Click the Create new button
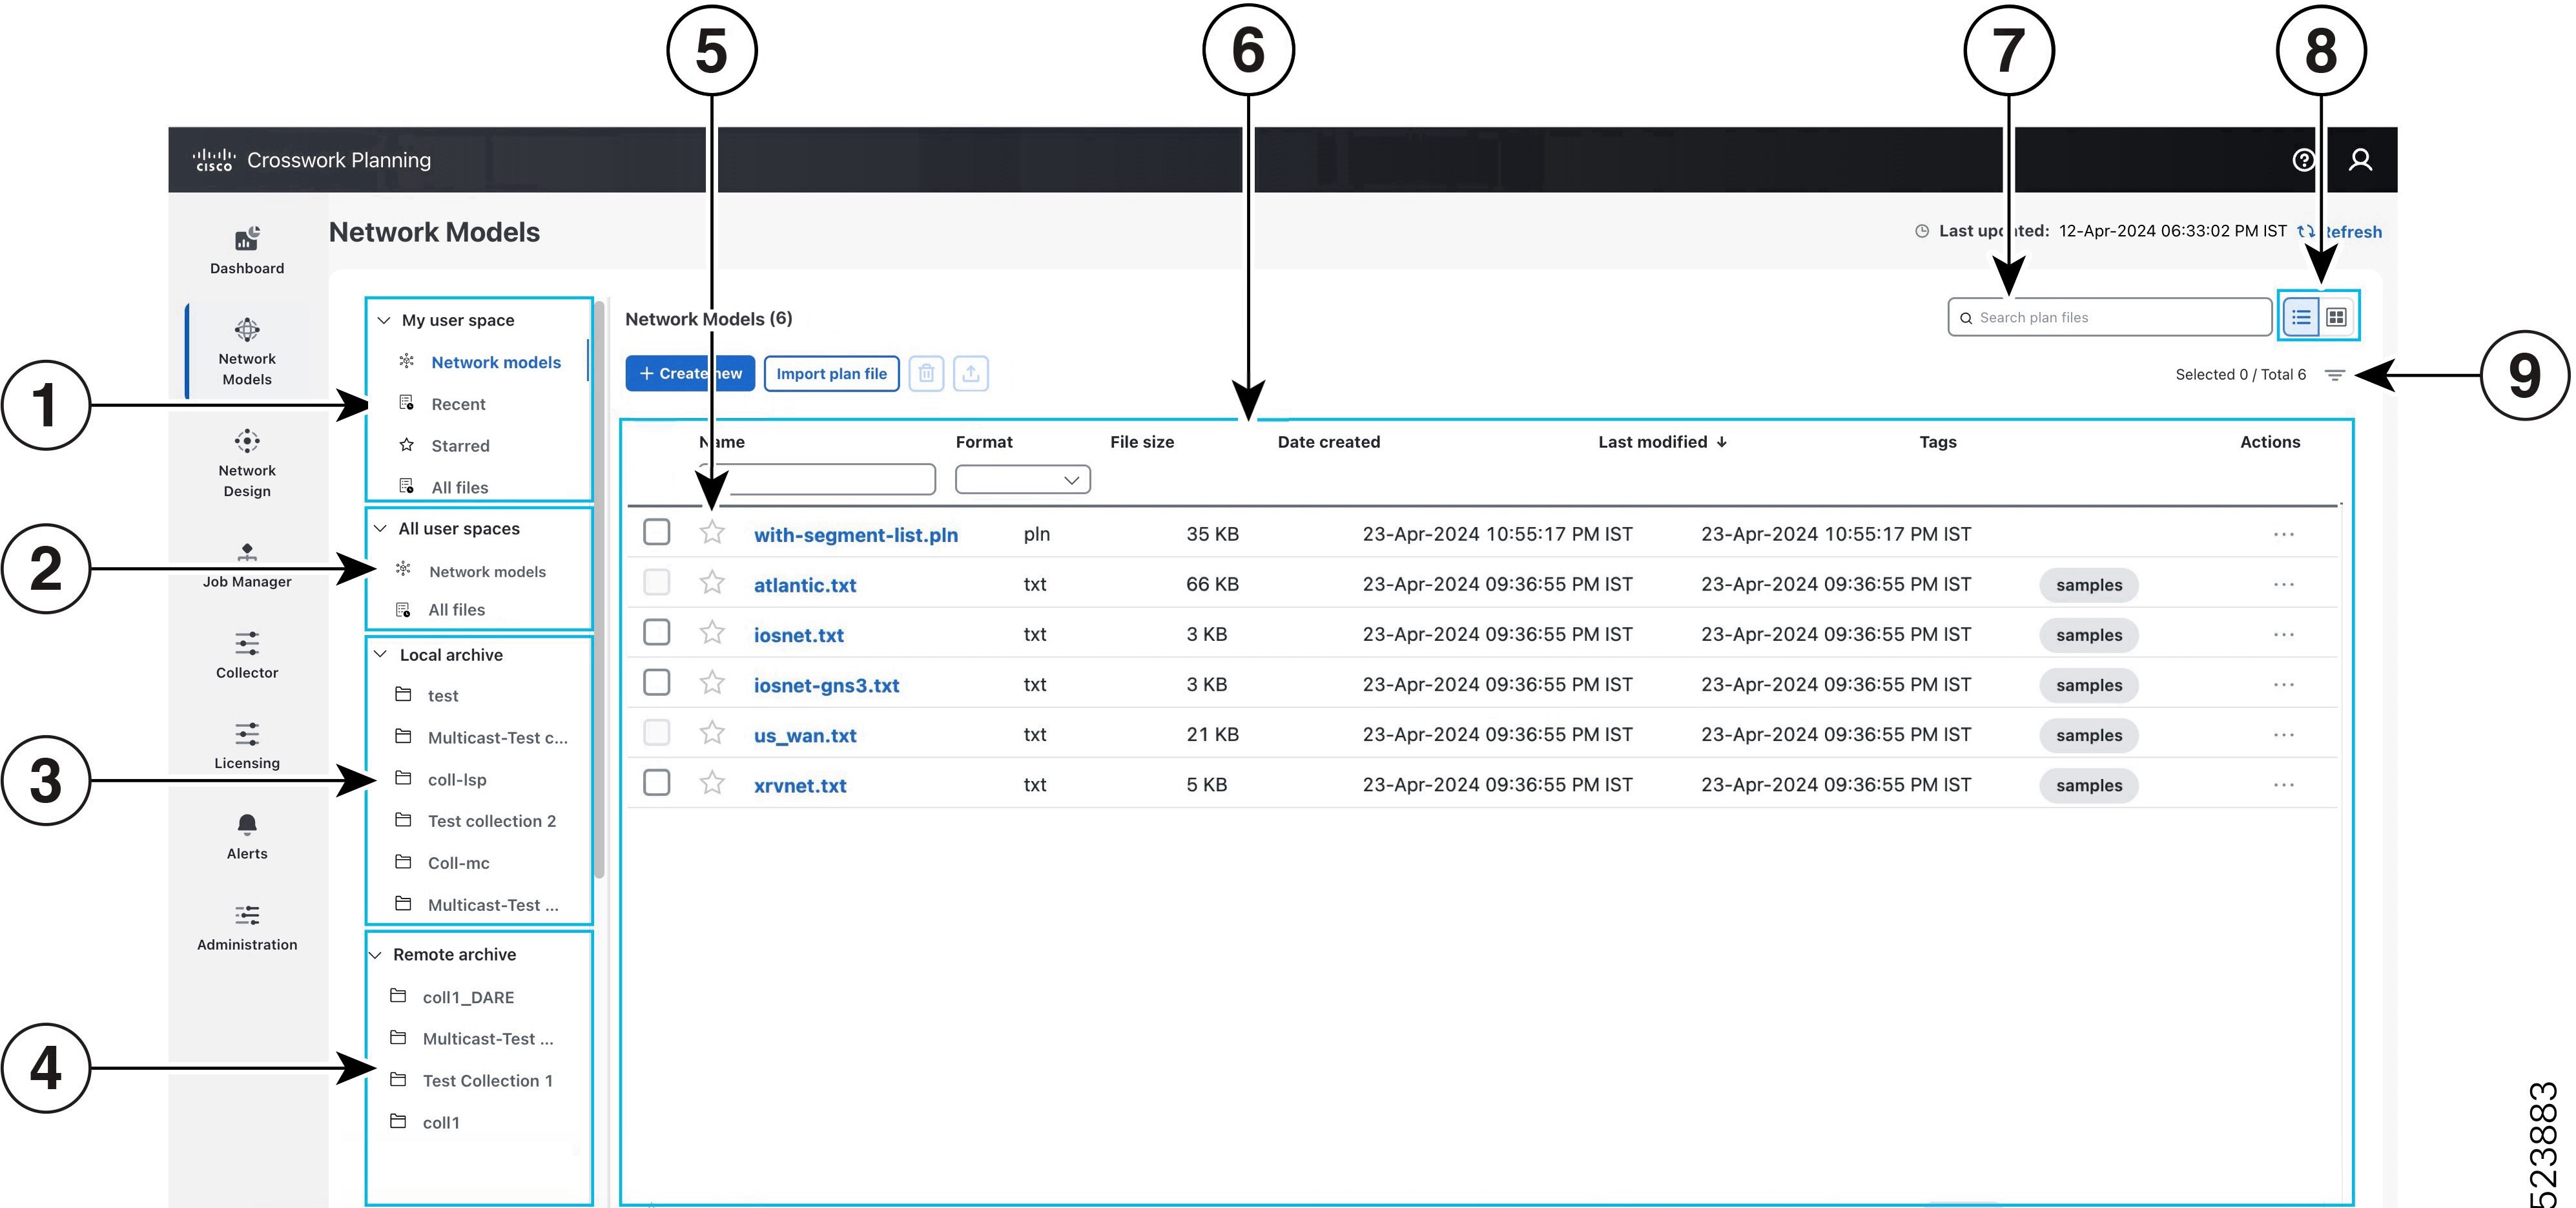Screen dimensions: 2576x1208 690,374
